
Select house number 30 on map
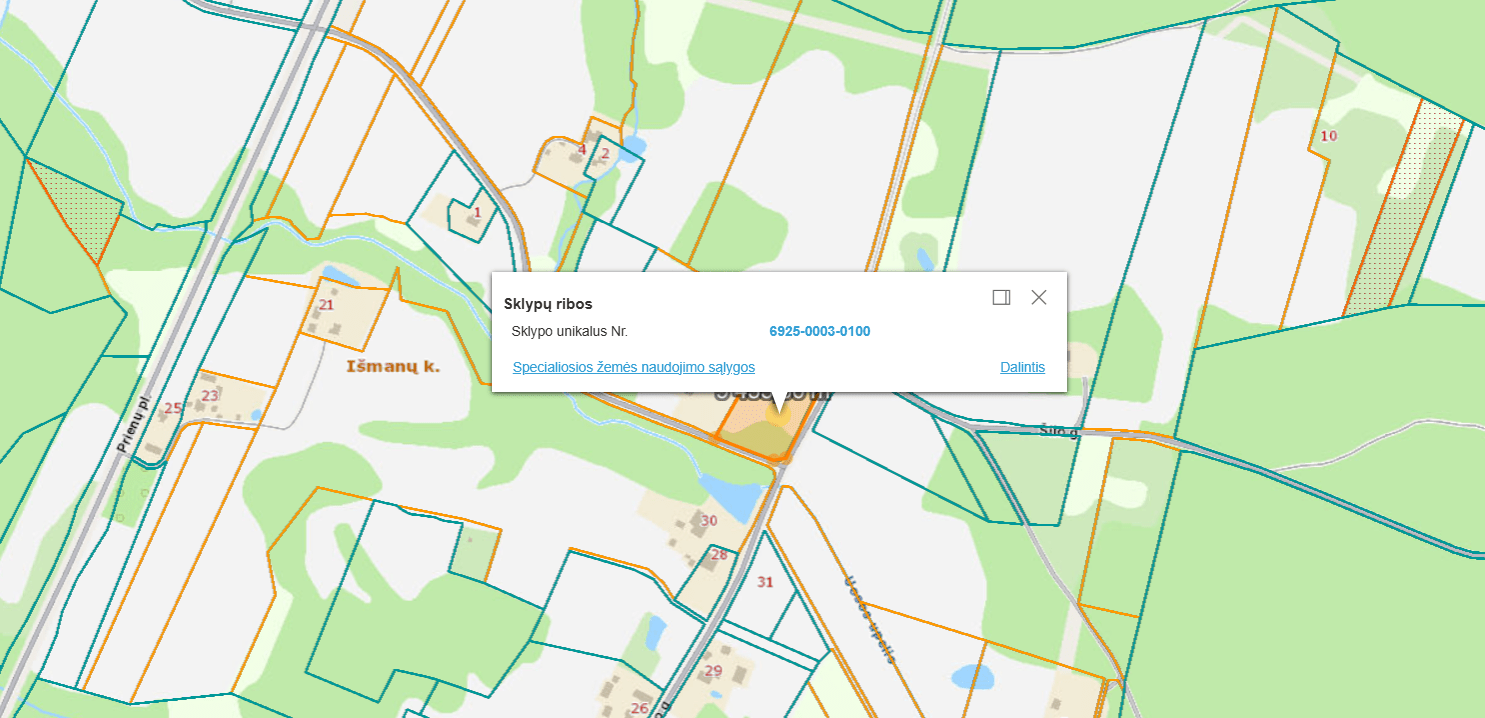tap(709, 520)
